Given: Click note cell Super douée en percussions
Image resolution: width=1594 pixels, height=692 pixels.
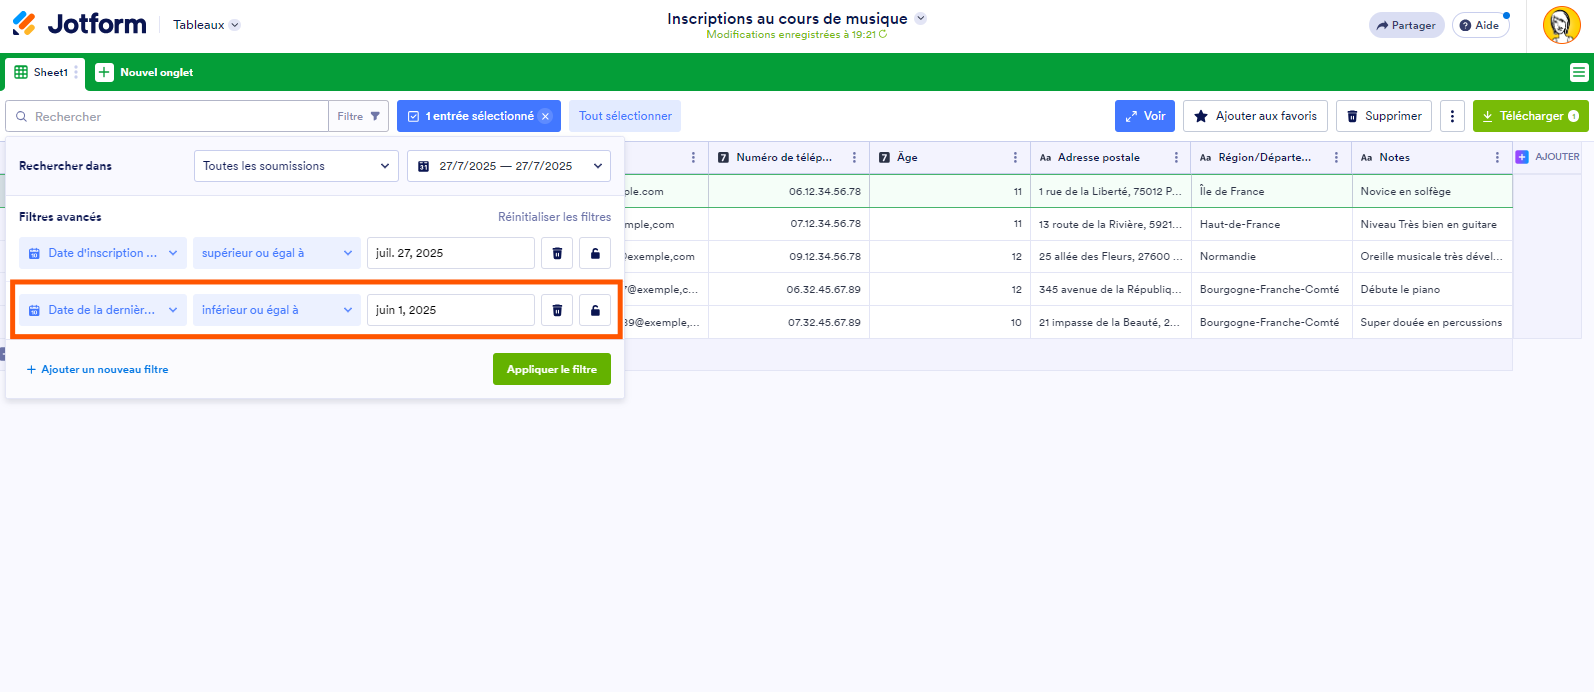Looking at the screenshot, I should point(1432,322).
